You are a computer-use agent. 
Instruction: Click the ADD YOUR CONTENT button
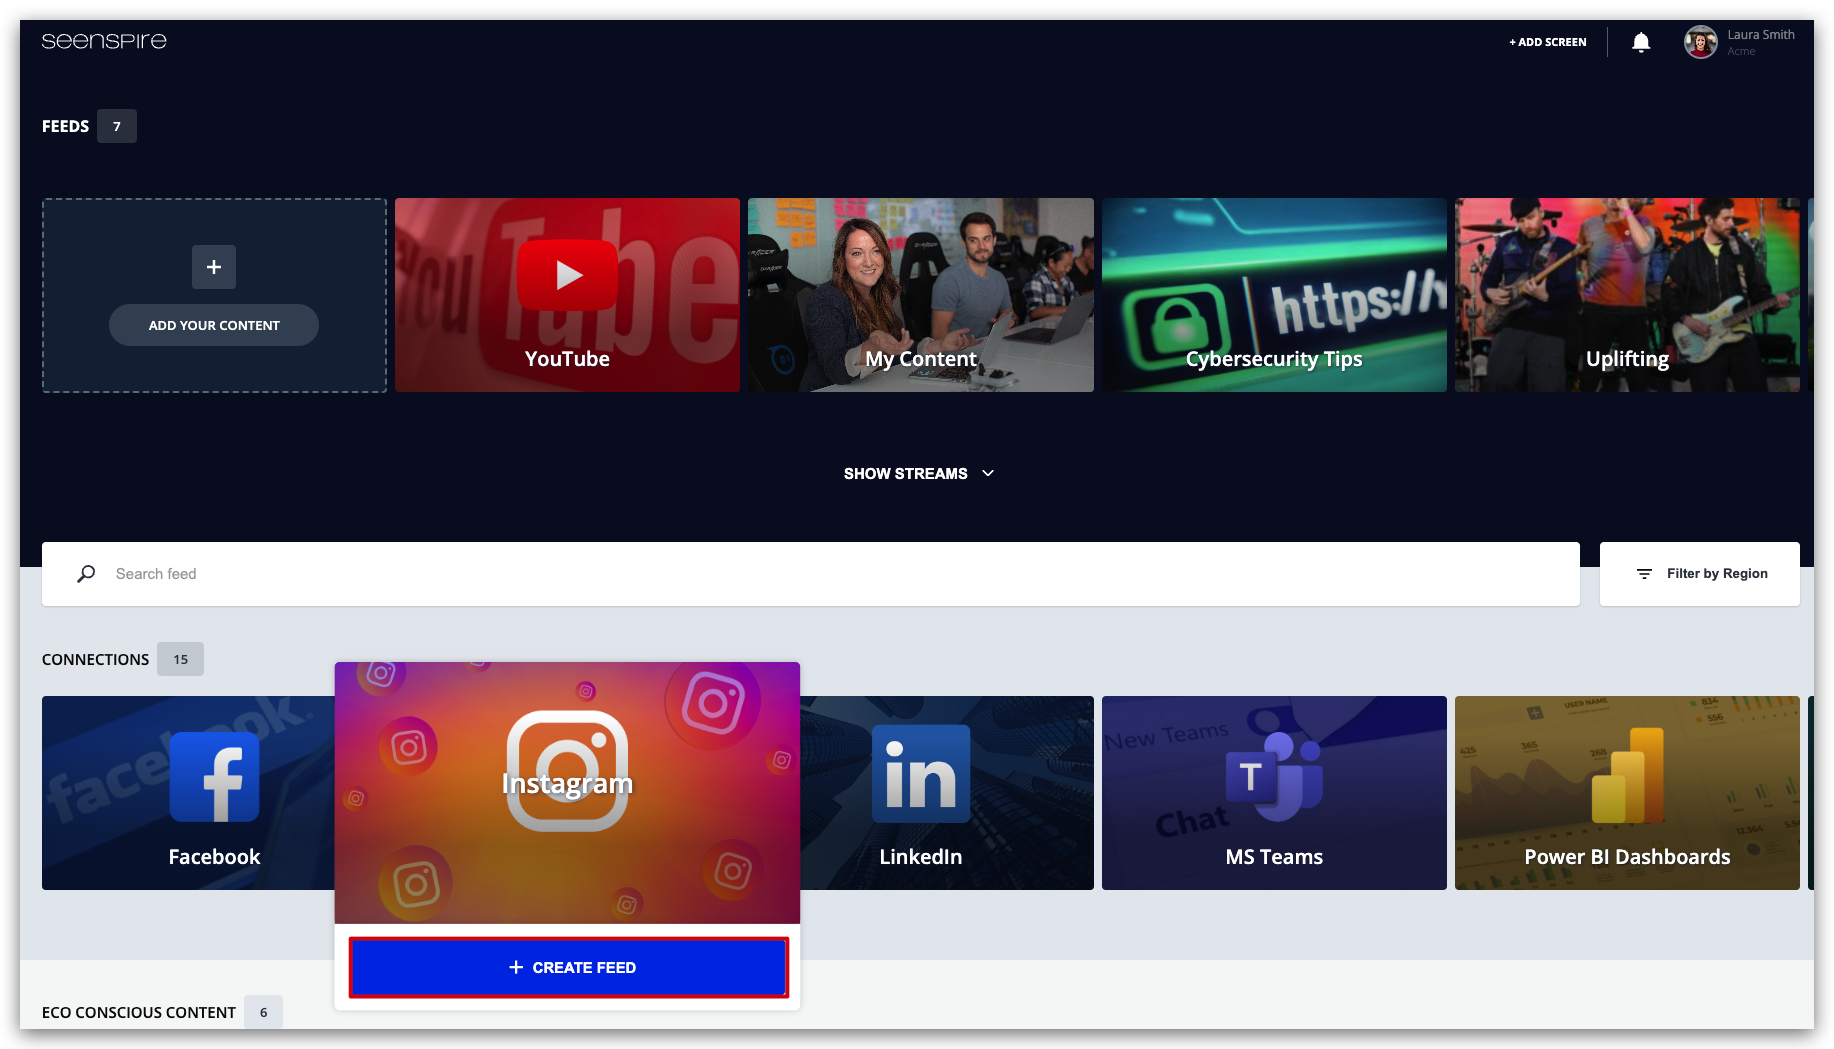214,325
